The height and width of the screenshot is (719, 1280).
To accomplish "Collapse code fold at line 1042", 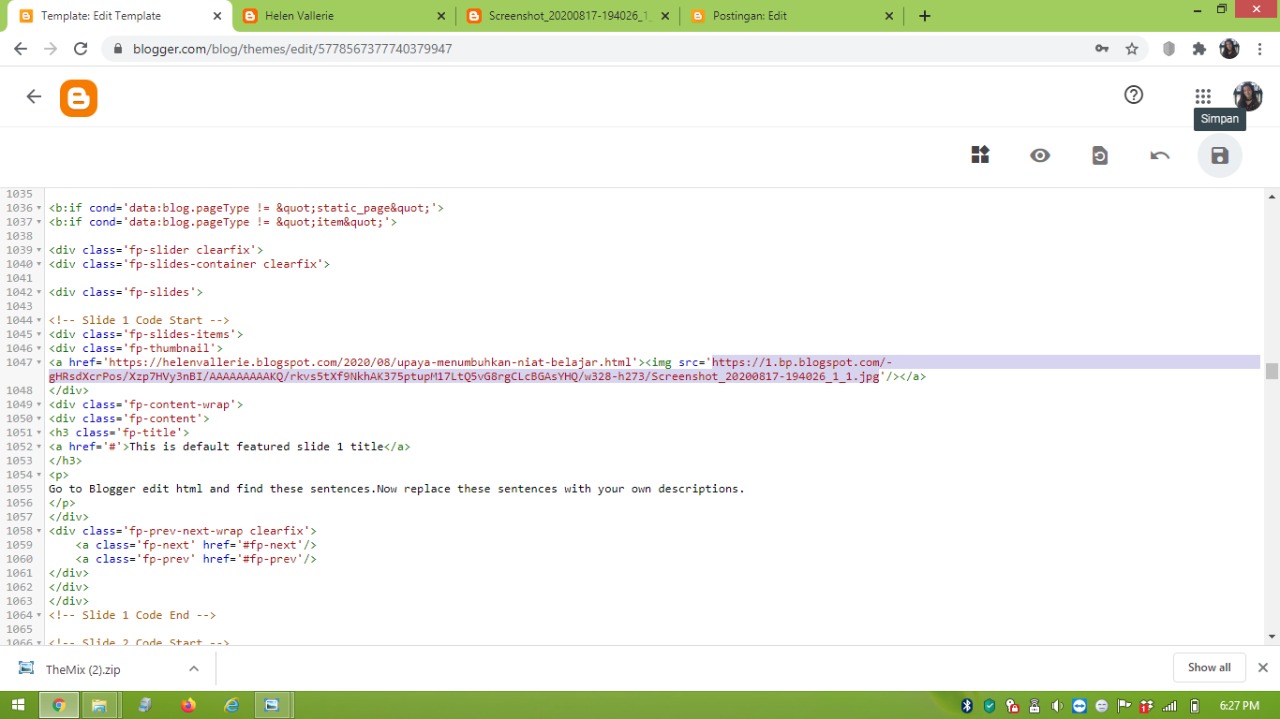I will coord(39,292).
